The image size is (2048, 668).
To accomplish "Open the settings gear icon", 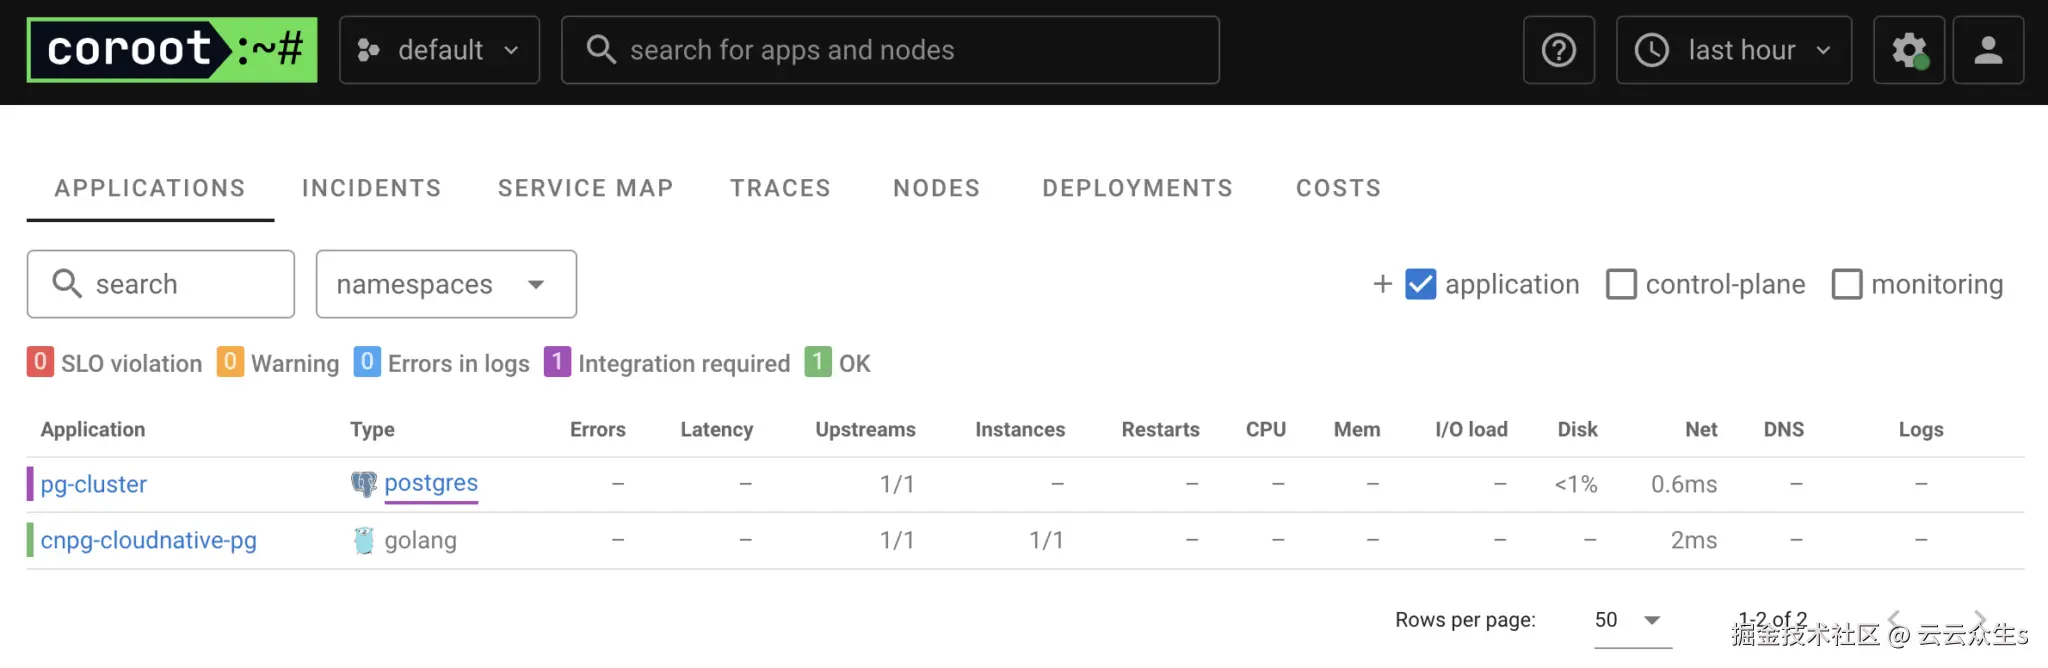I will point(1908,50).
